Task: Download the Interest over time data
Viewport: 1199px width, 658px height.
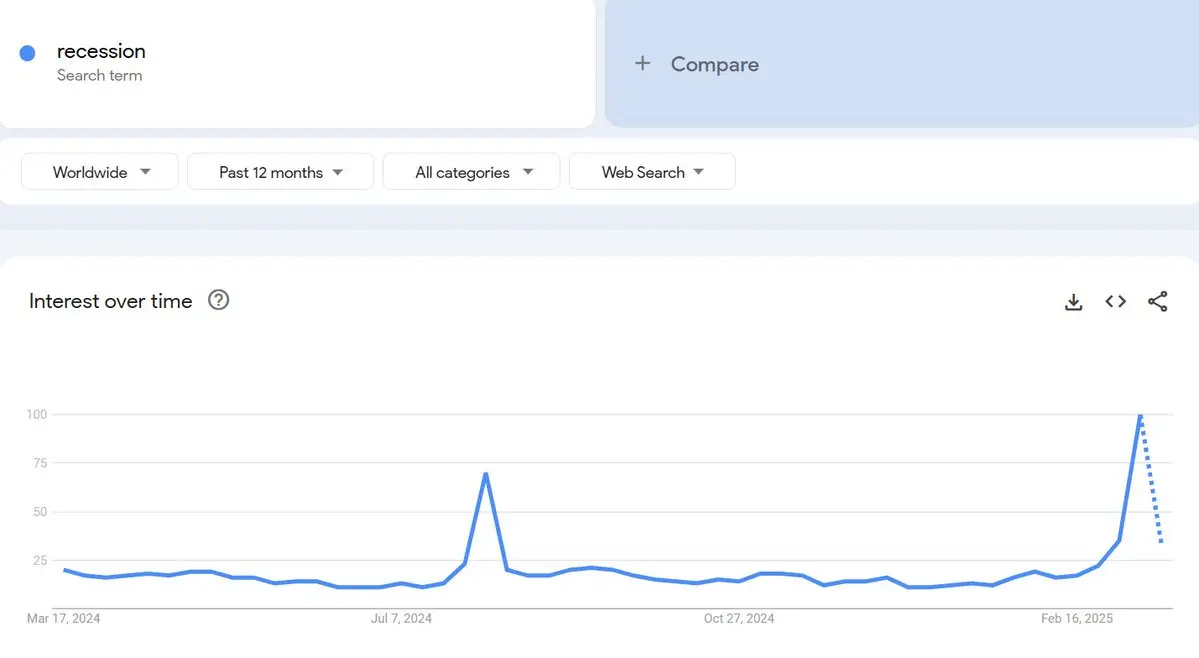Action: [1073, 302]
